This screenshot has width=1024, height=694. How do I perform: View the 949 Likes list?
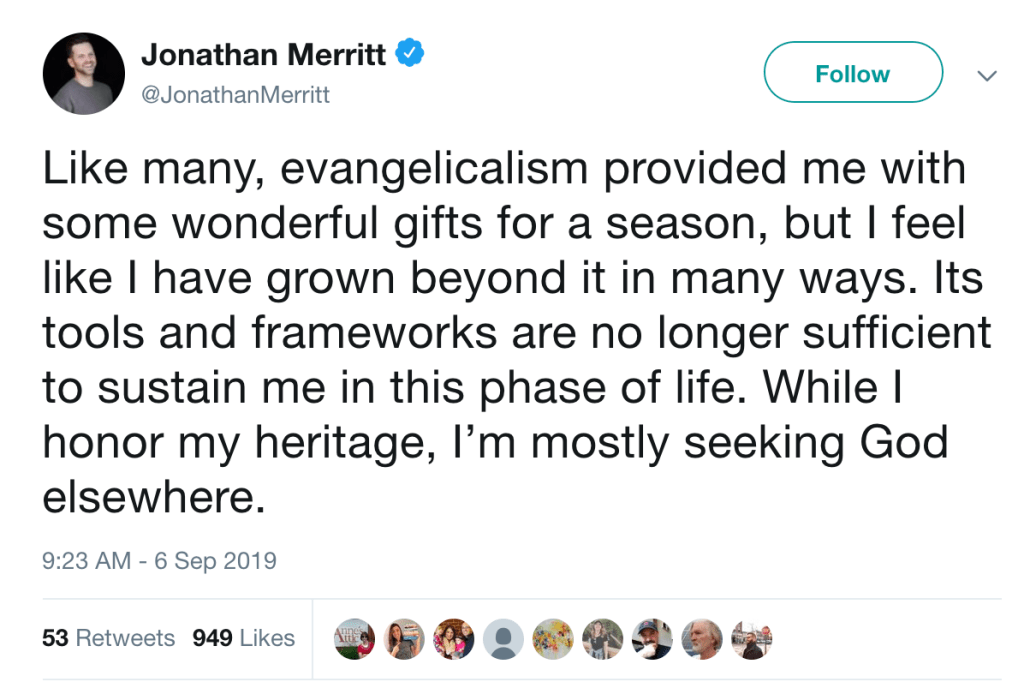click(243, 638)
